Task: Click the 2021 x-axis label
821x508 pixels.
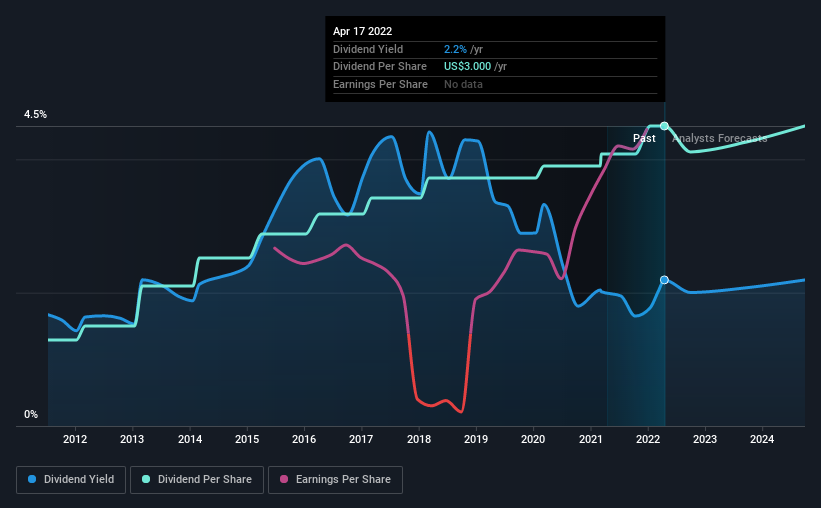Action: point(591,439)
